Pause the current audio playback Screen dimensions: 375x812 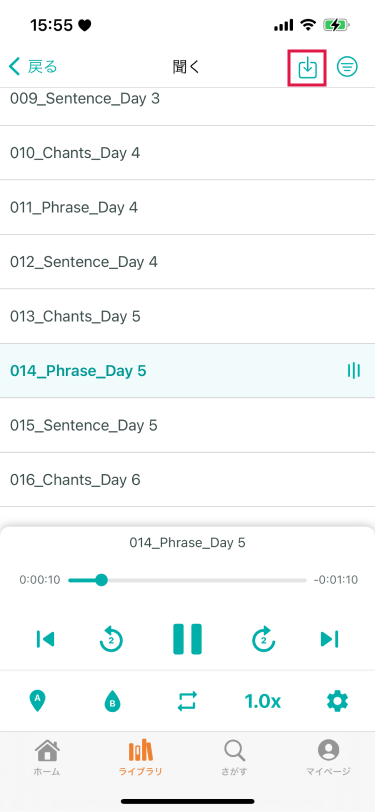pyautogui.click(x=187, y=640)
